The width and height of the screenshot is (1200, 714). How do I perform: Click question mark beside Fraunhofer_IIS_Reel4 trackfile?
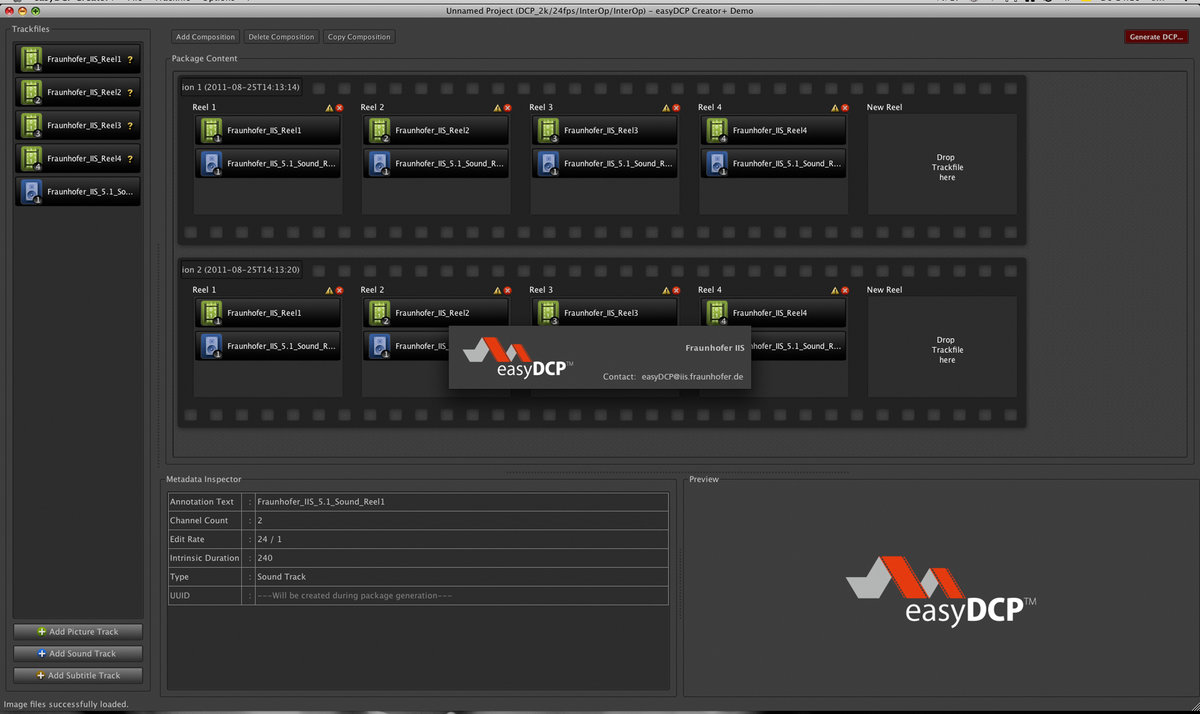[130, 158]
